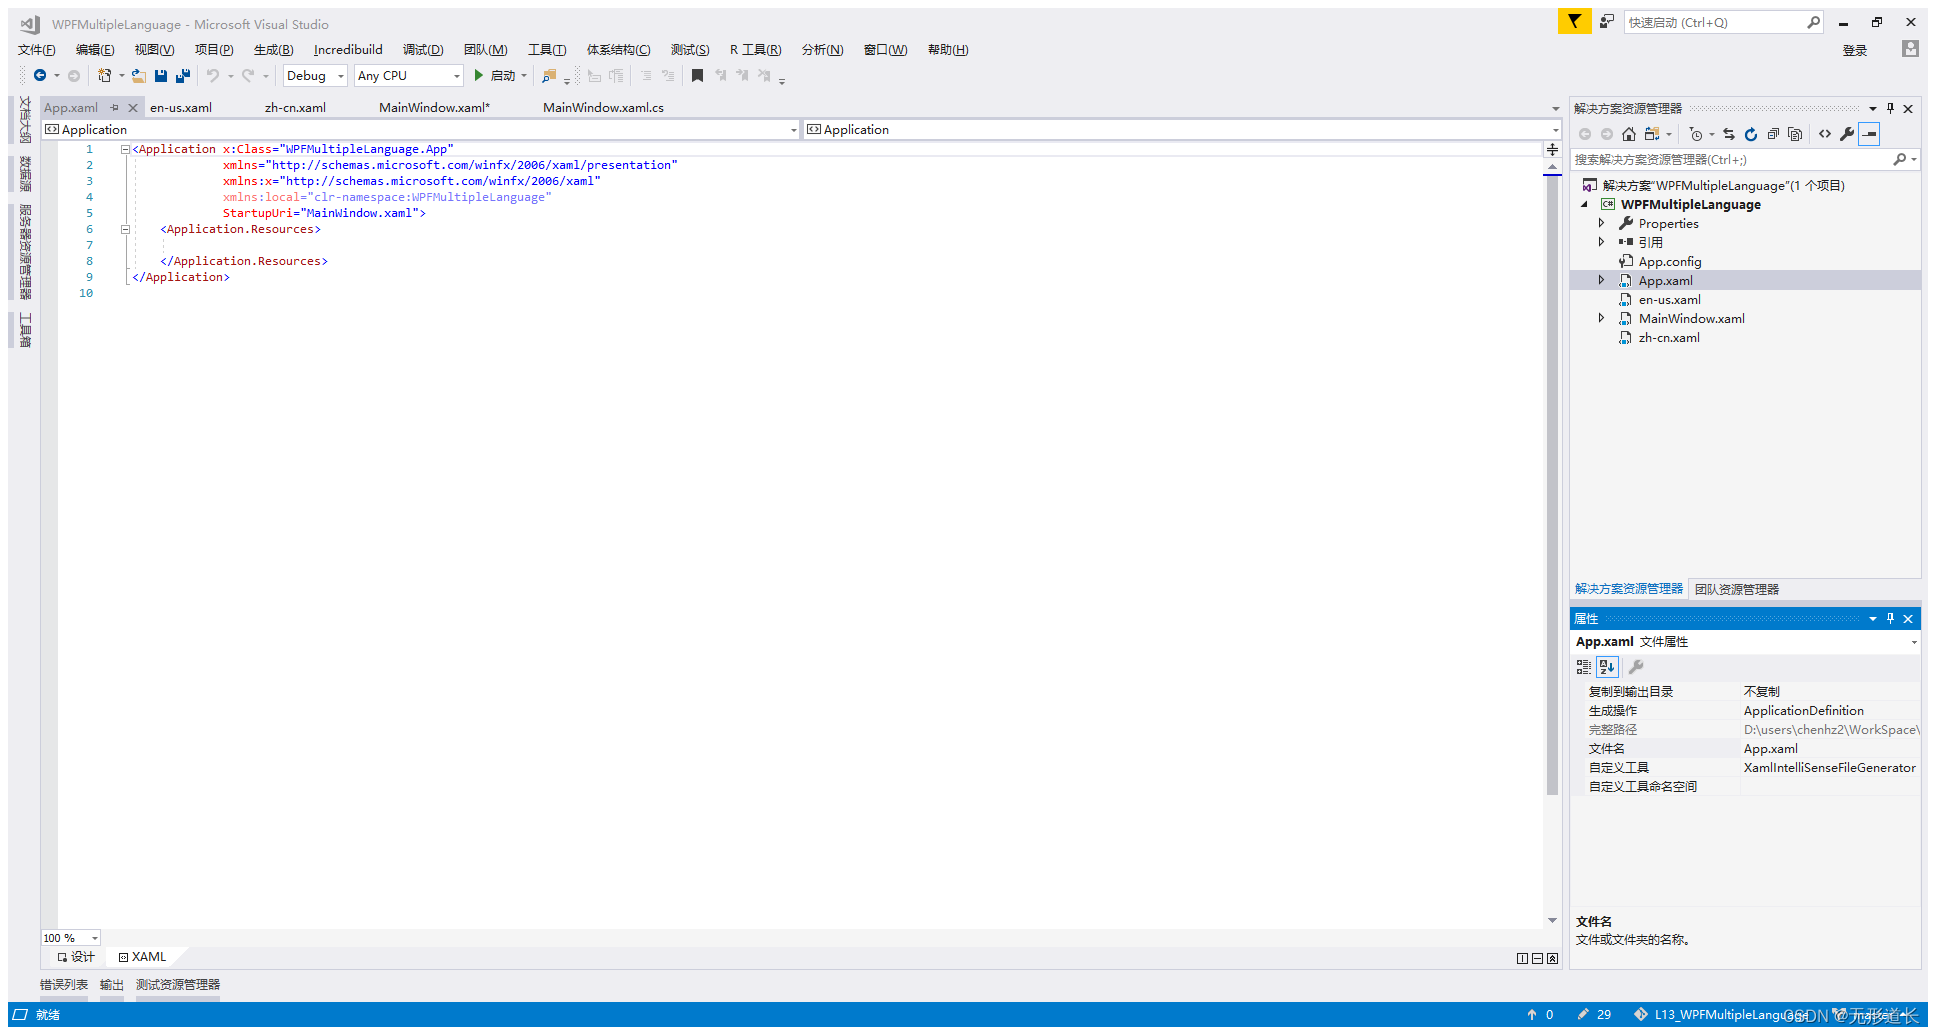Switch to the 设计 design view tab
This screenshot has height=1035, width=1936.
76,957
